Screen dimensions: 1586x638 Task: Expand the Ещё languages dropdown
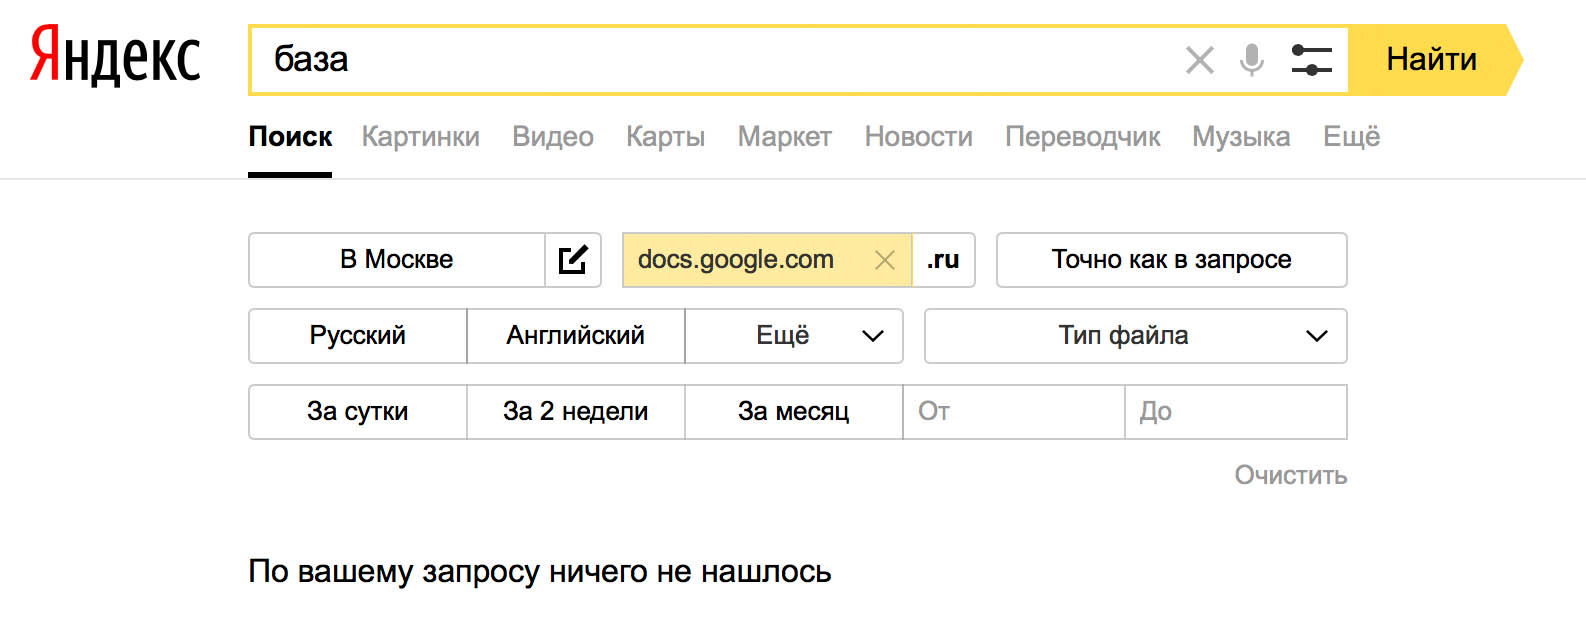pyautogui.click(x=794, y=336)
